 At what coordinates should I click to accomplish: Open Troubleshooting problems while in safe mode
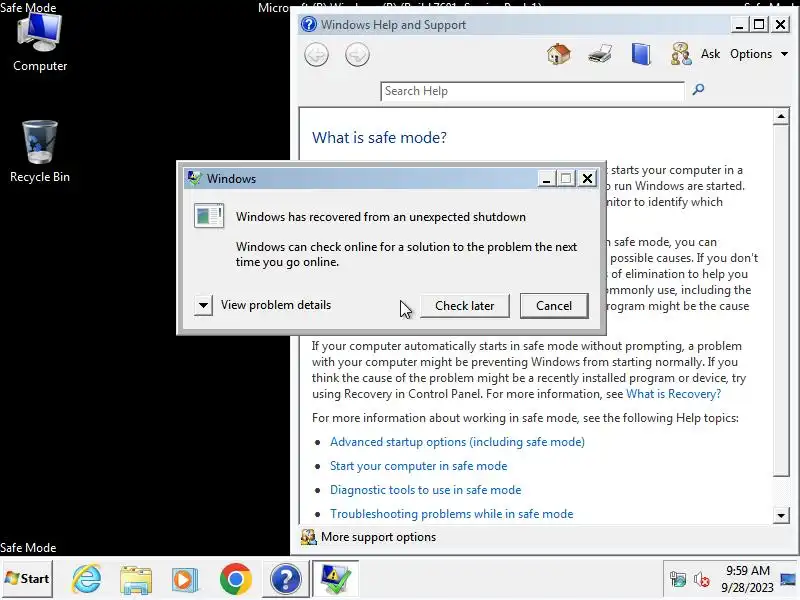pyautogui.click(x=452, y=514)
